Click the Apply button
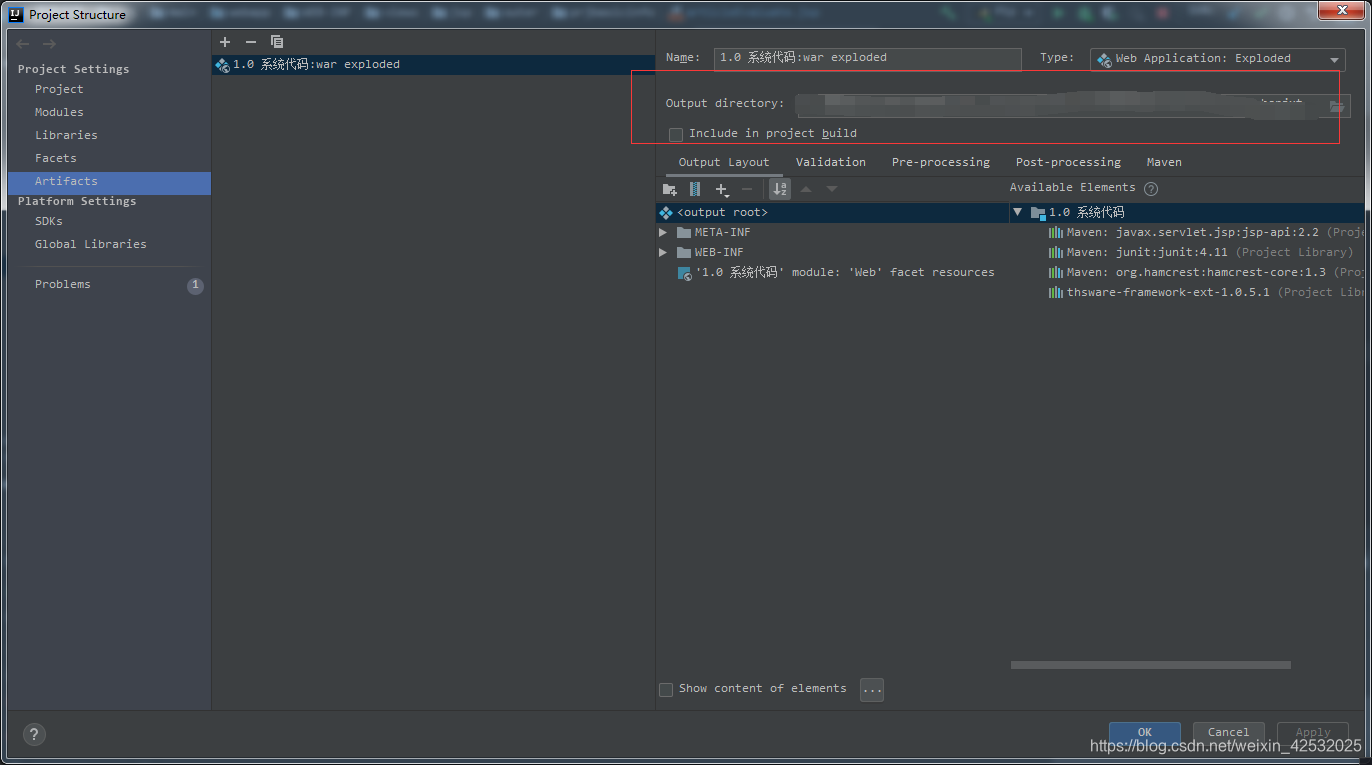Image resolution: width=1372 pixels, height=765 pixels. (1313, 732)
